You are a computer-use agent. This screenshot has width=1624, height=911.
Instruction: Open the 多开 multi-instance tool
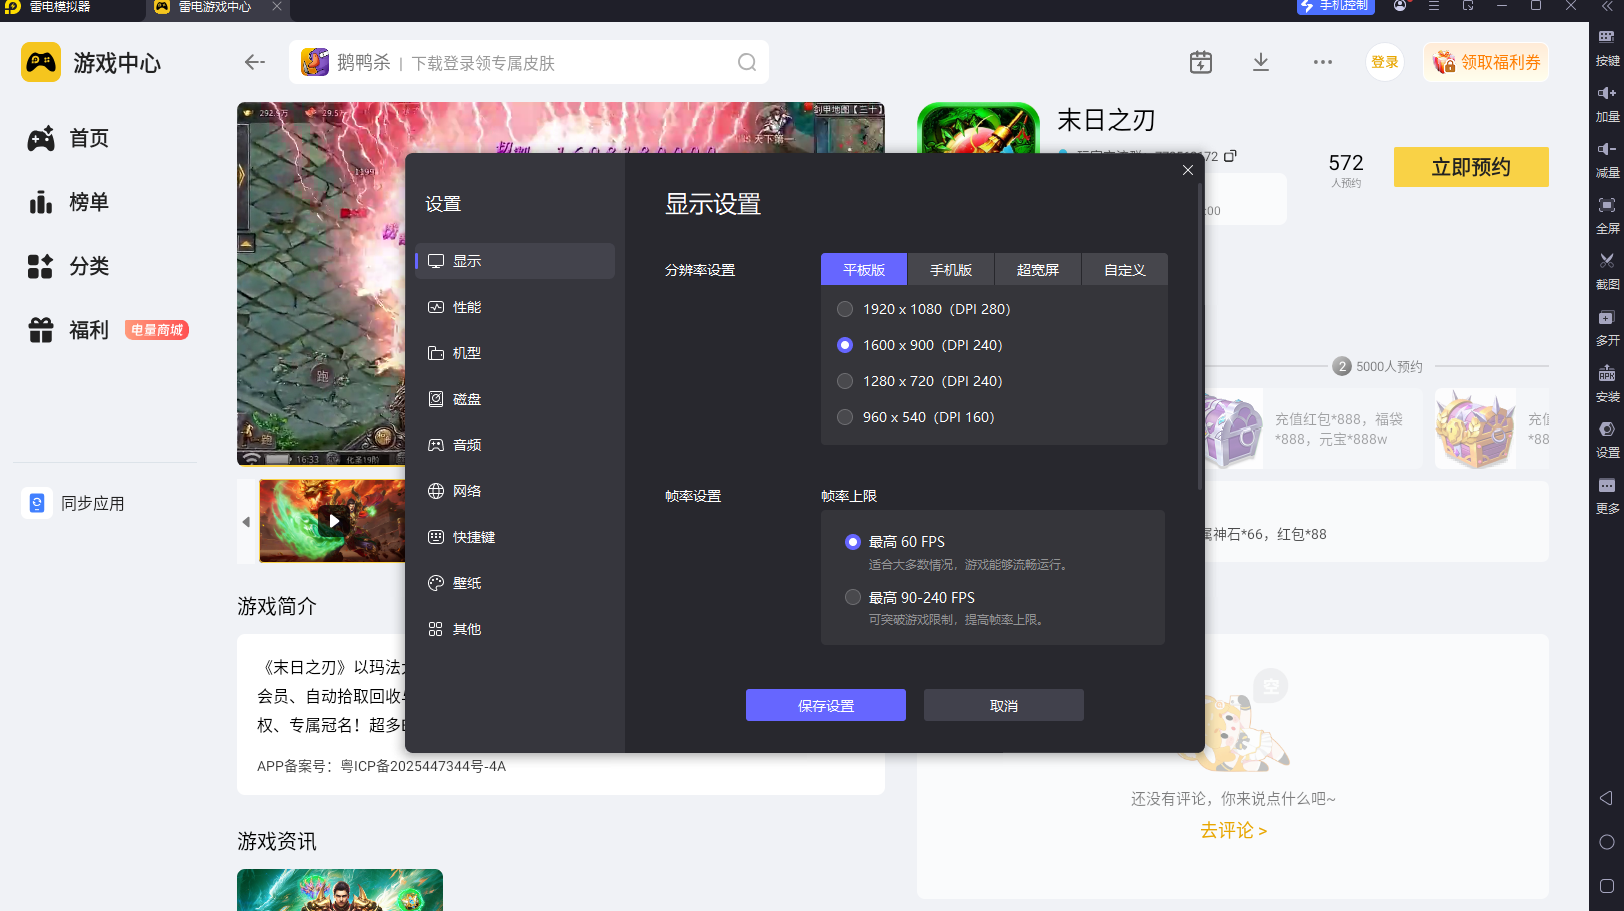click(1607, 326)
